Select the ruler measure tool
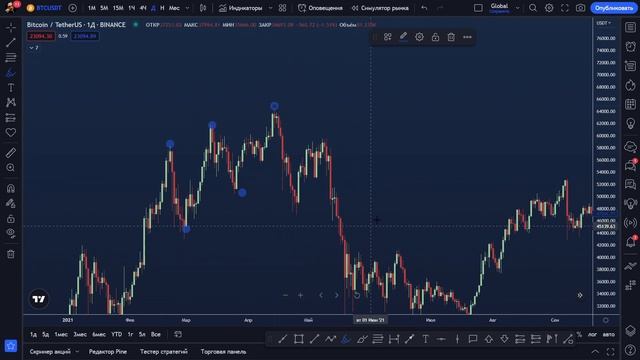Image resolution: width=640 pixels, height=360 pixels. click(11, 153)
